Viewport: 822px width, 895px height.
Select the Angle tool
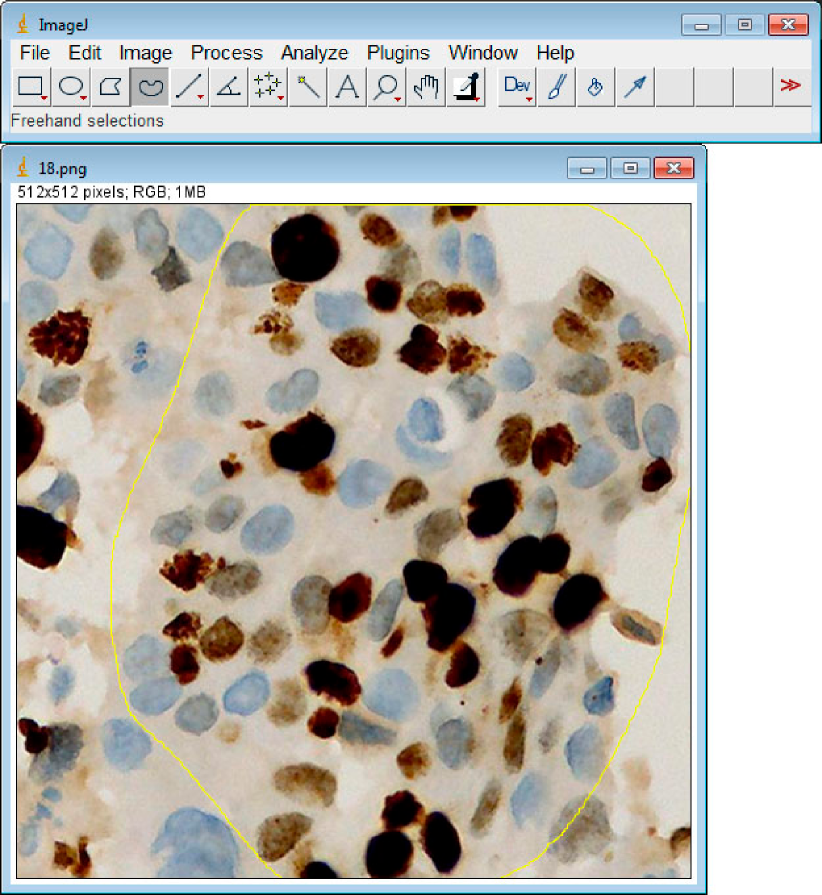click(x=229, y=88)
